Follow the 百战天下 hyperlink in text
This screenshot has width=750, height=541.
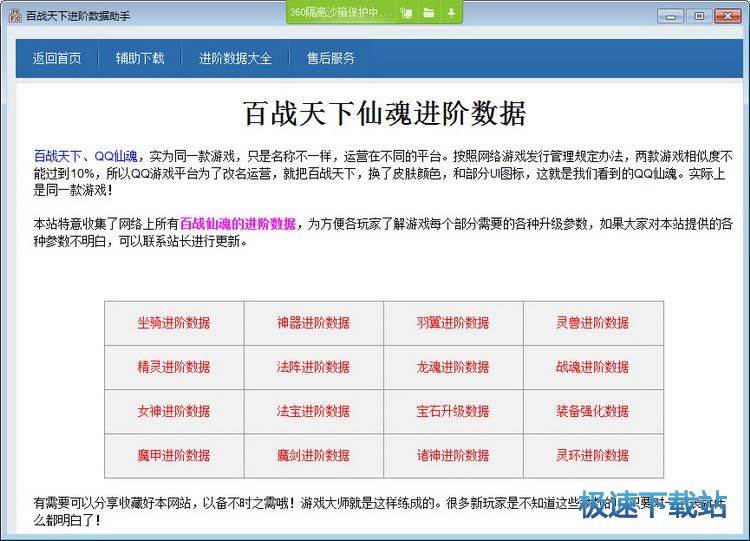[58, 157]
